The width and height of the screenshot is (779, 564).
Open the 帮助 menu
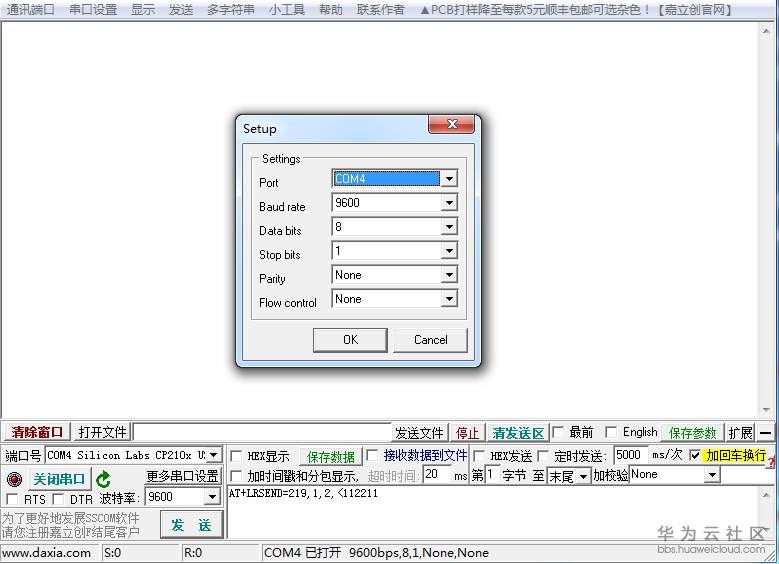[331, 9]
